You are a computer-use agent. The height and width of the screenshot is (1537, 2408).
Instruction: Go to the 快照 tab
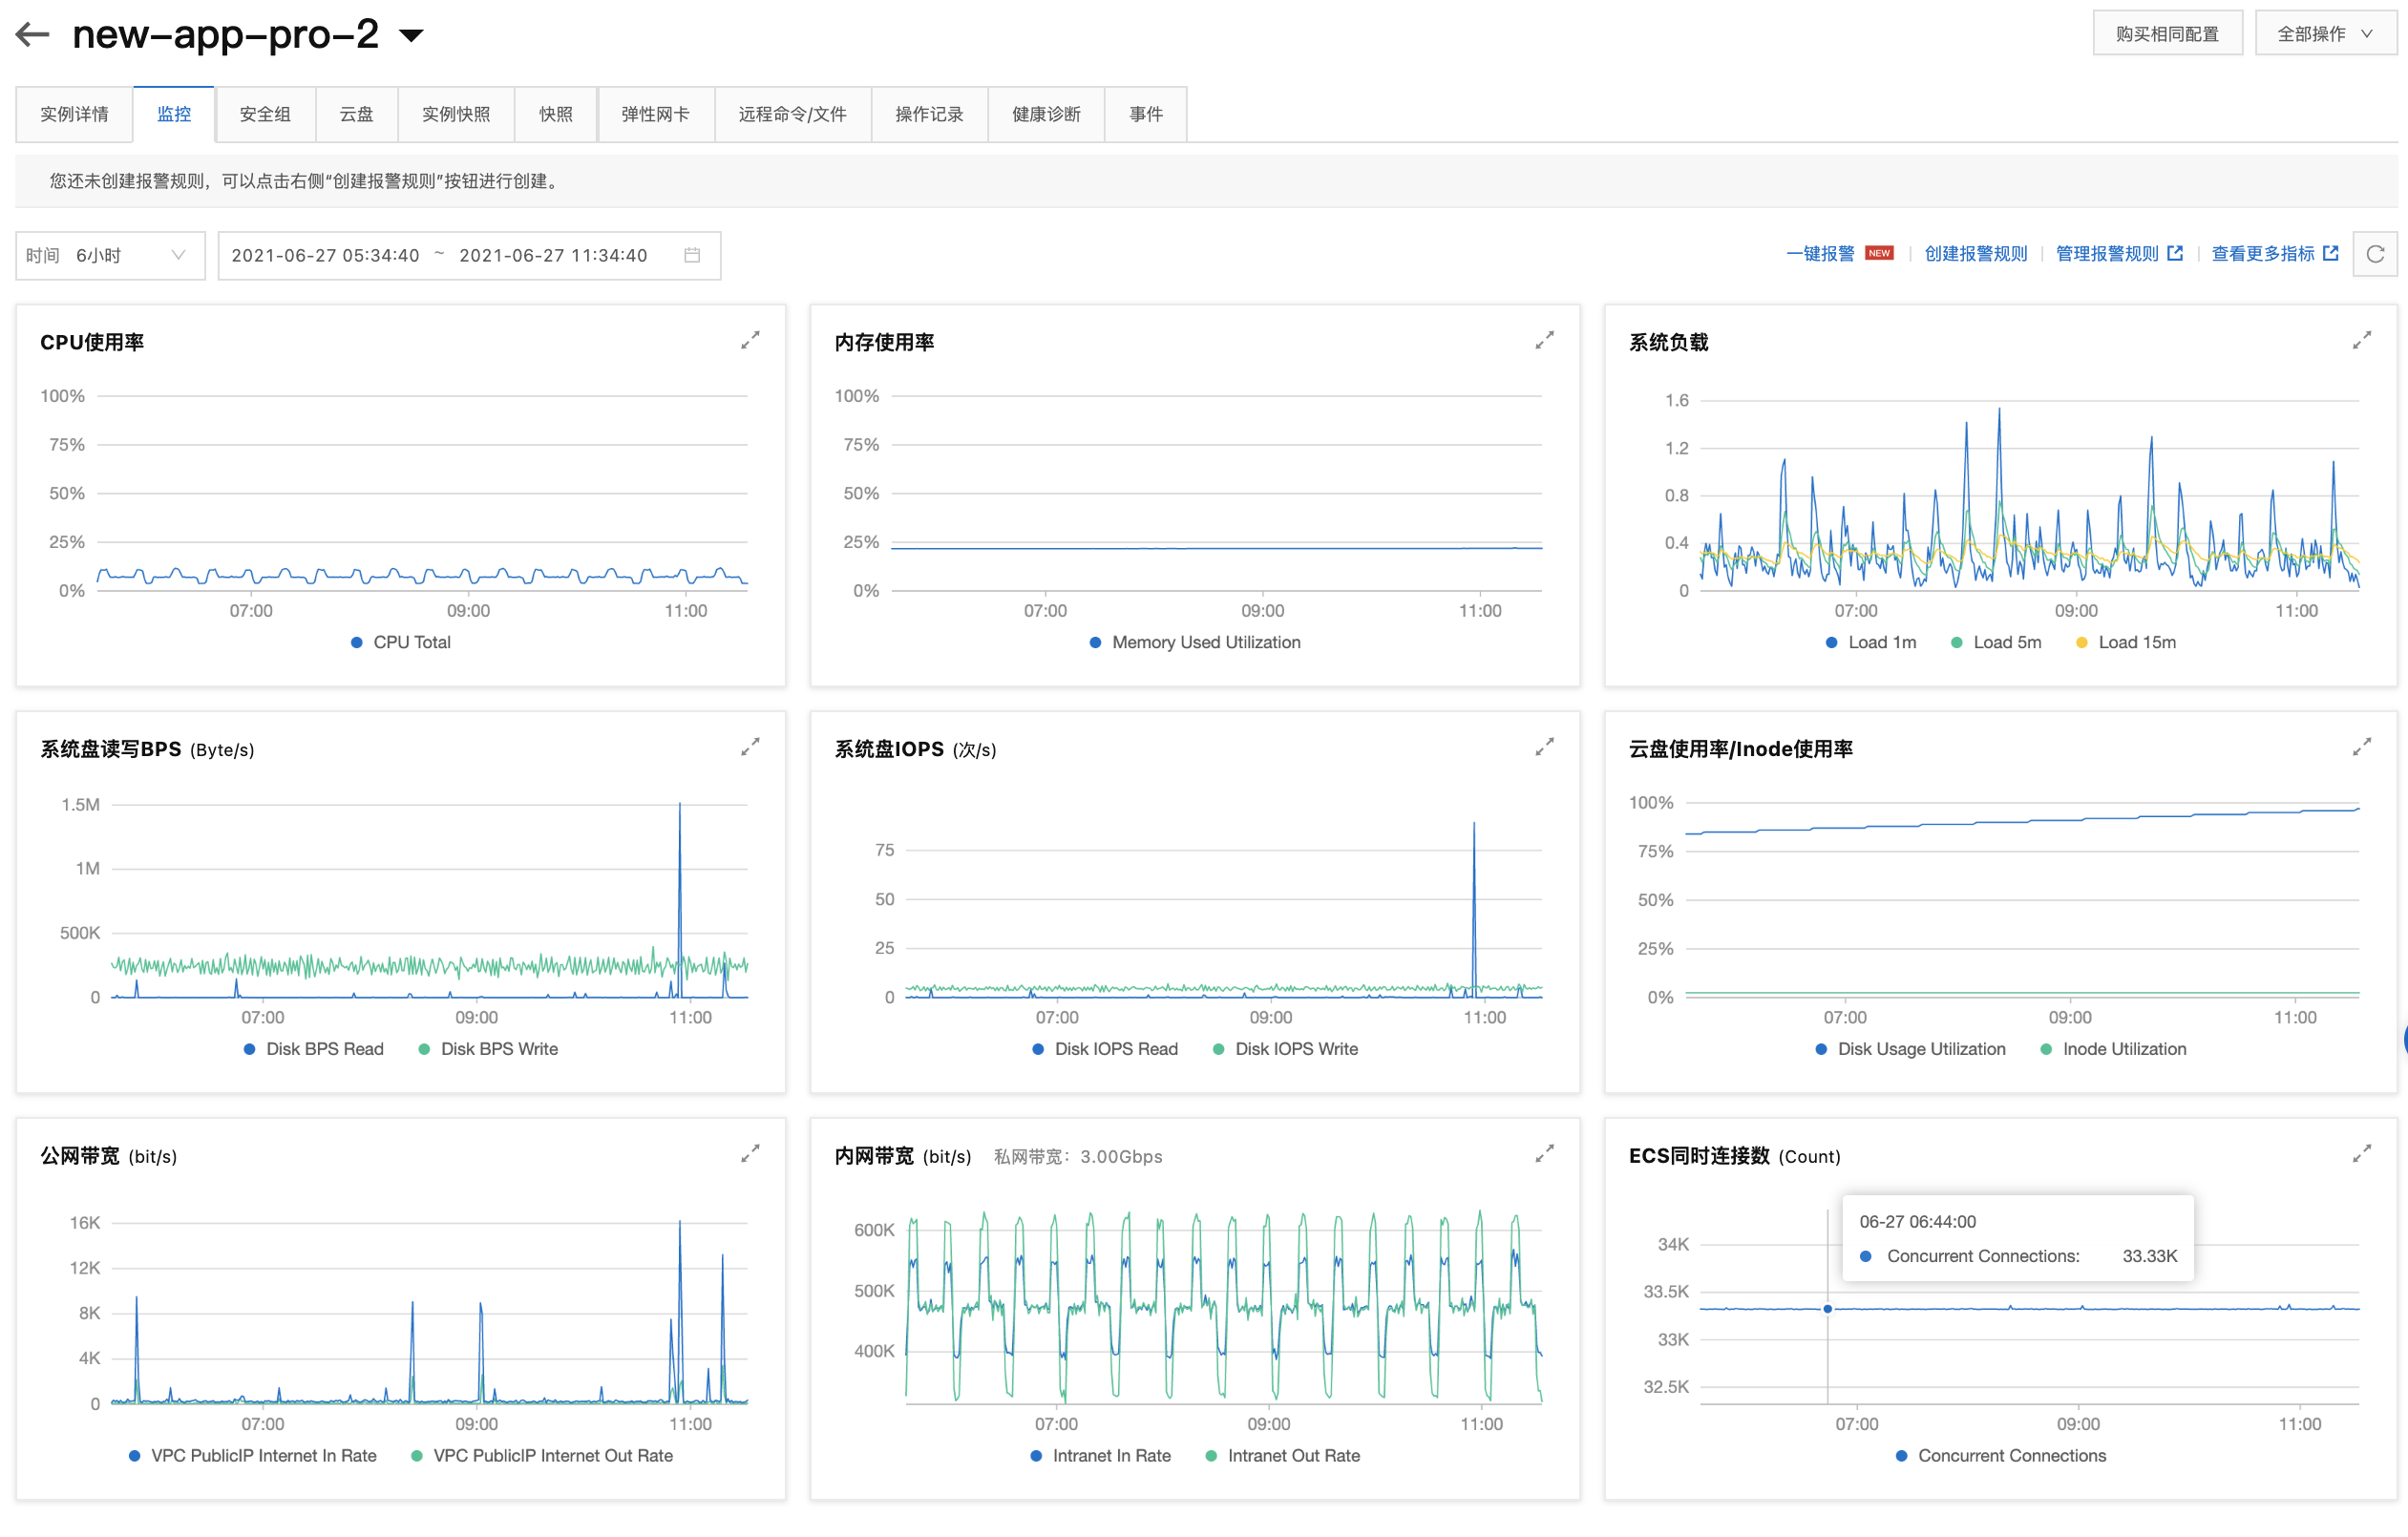556,114
